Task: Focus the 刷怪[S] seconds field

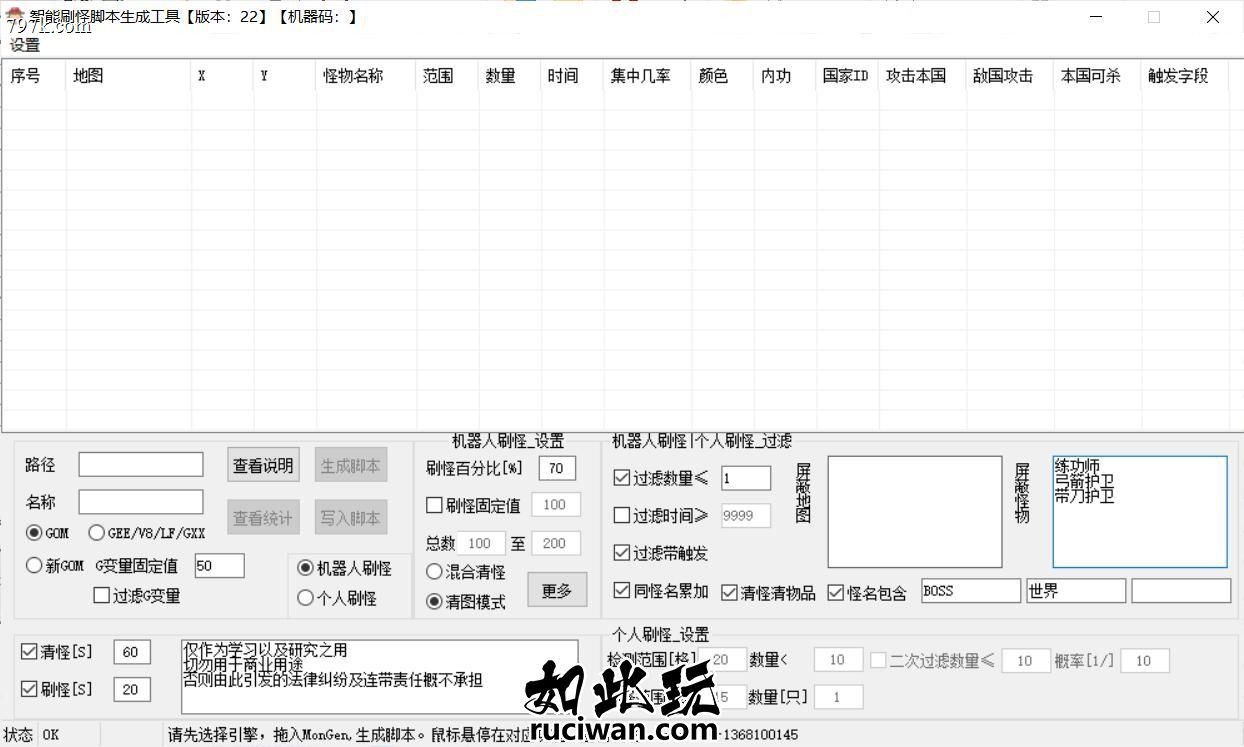Action: point(132,689)
